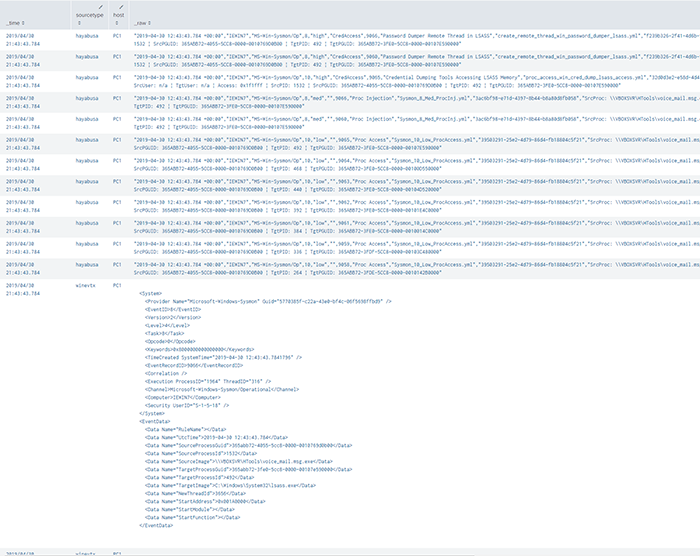Click the sort arrows beside the _time header
The width and height of the screenshot is (700, 556).
click(x=23, y=23)
